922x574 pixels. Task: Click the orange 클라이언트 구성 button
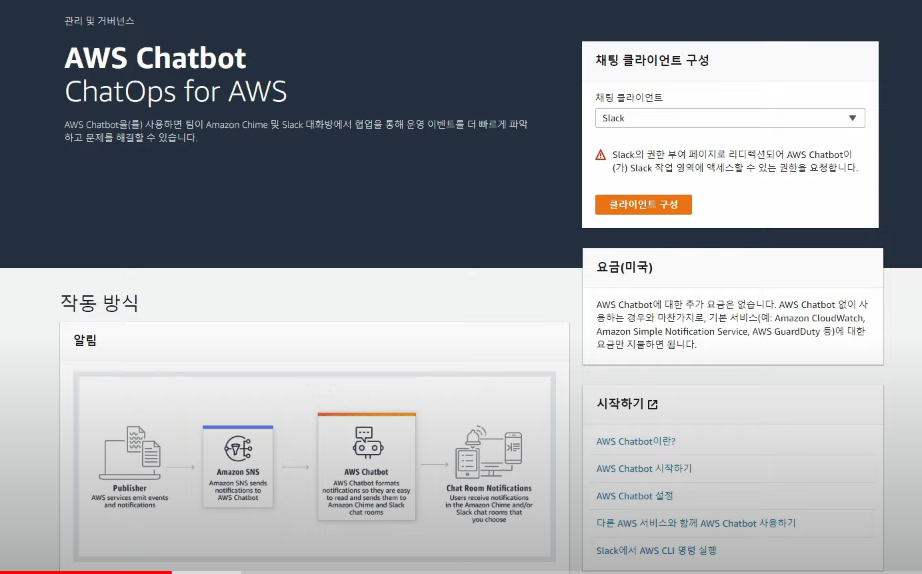coord(643,205)
